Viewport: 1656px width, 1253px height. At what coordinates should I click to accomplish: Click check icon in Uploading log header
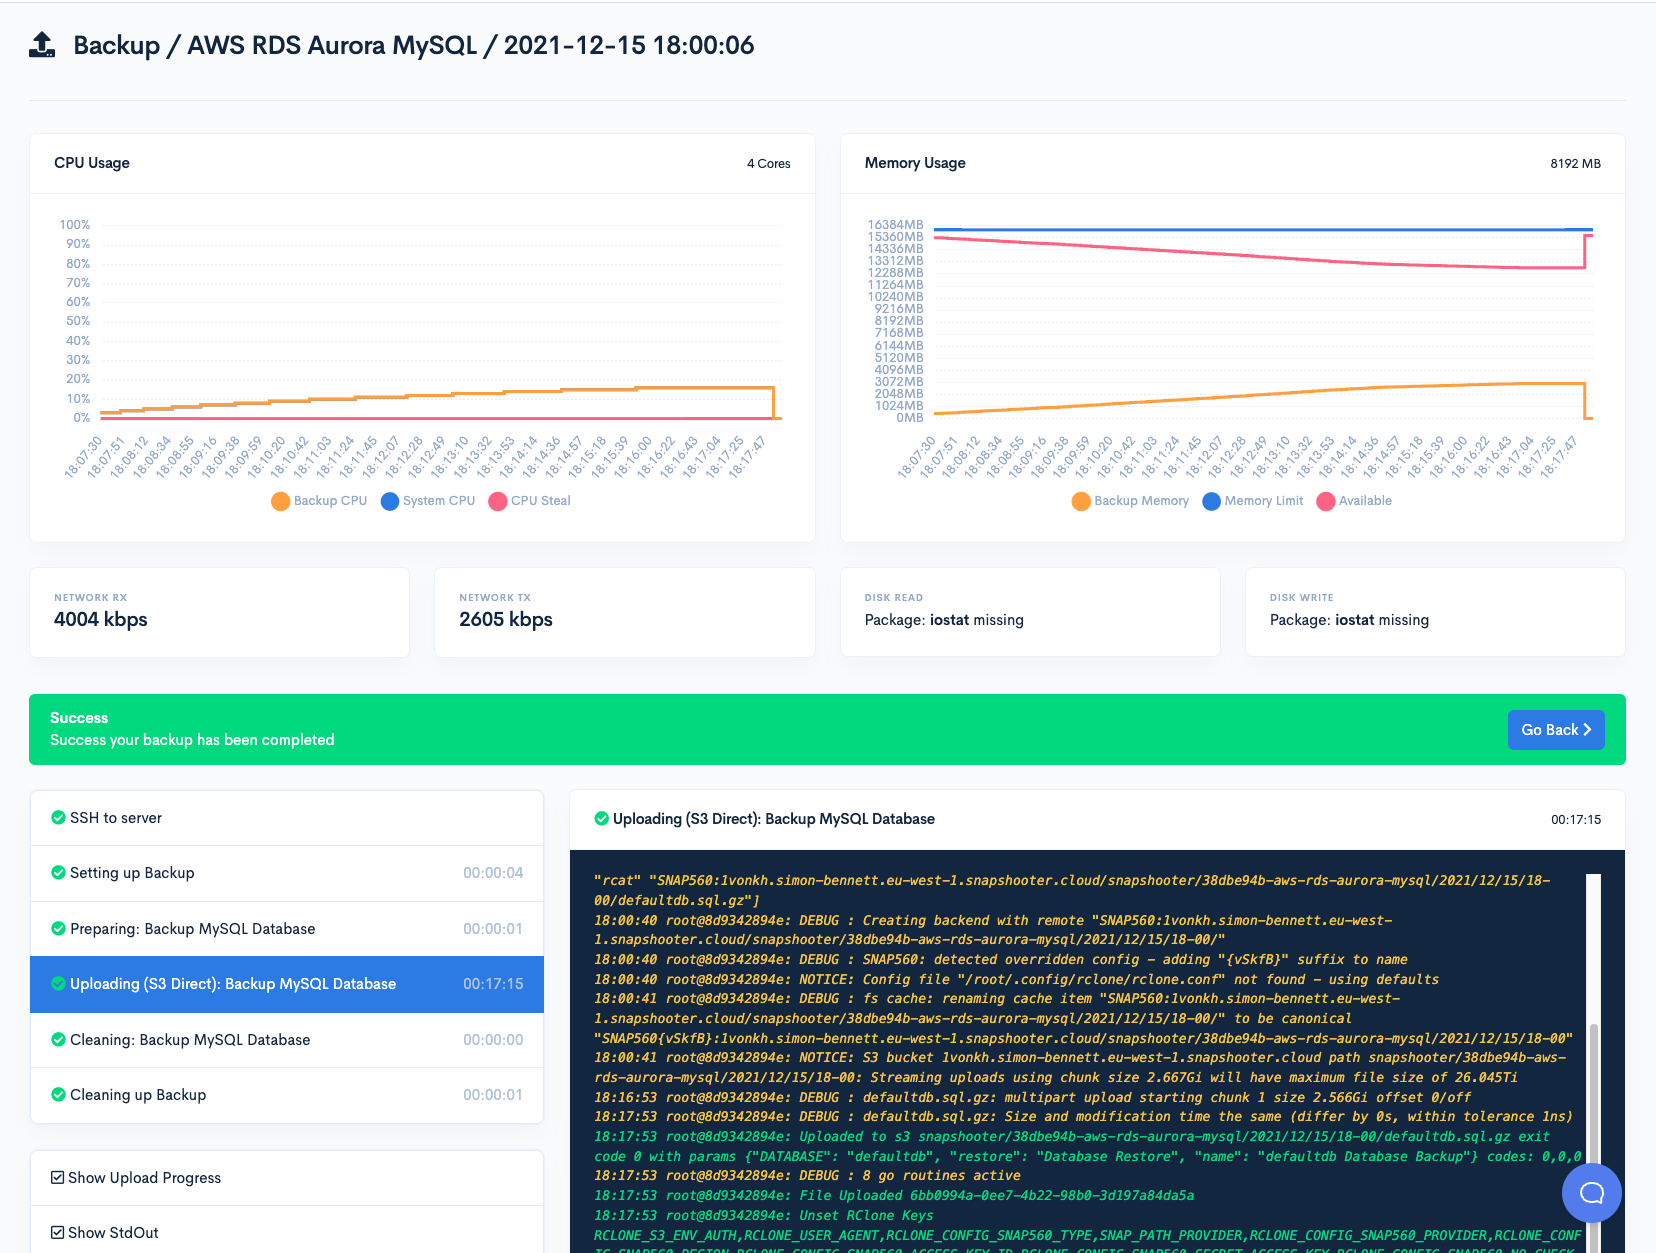coord(601,819)
